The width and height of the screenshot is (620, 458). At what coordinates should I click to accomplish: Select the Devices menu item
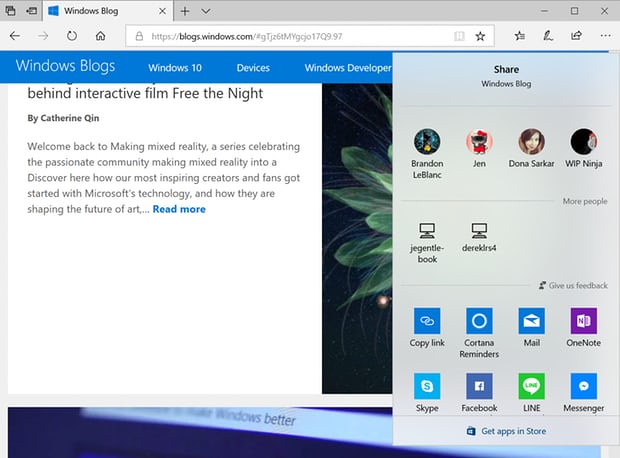253,68
